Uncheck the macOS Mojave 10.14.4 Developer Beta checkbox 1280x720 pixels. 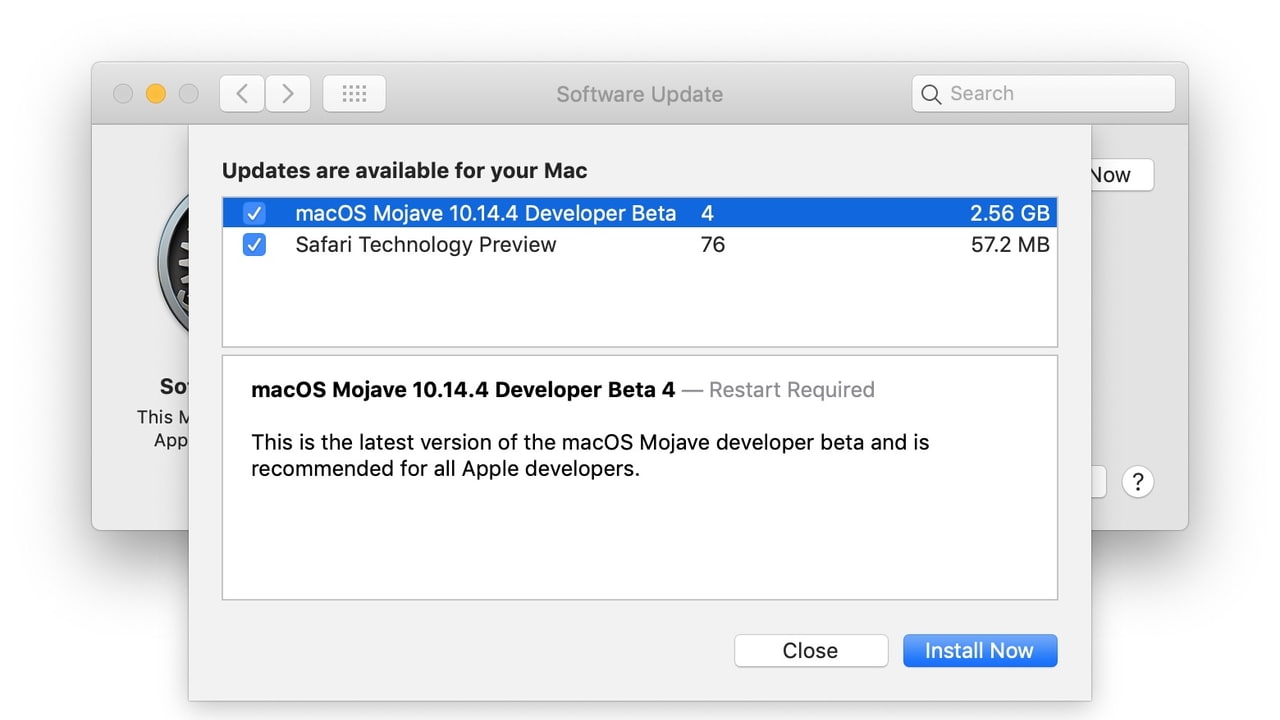[254, 213]
